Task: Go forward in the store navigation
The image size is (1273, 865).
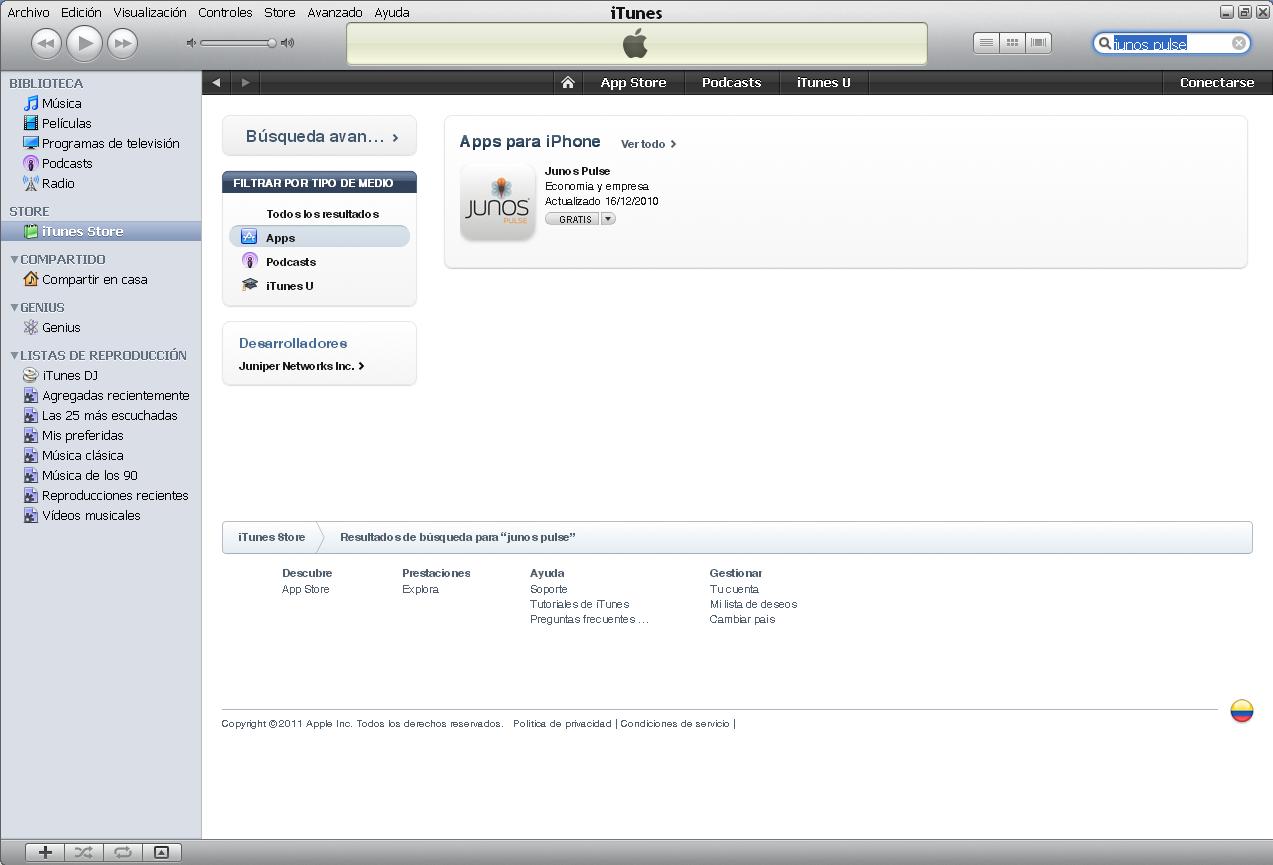Action: click(245, 83)
